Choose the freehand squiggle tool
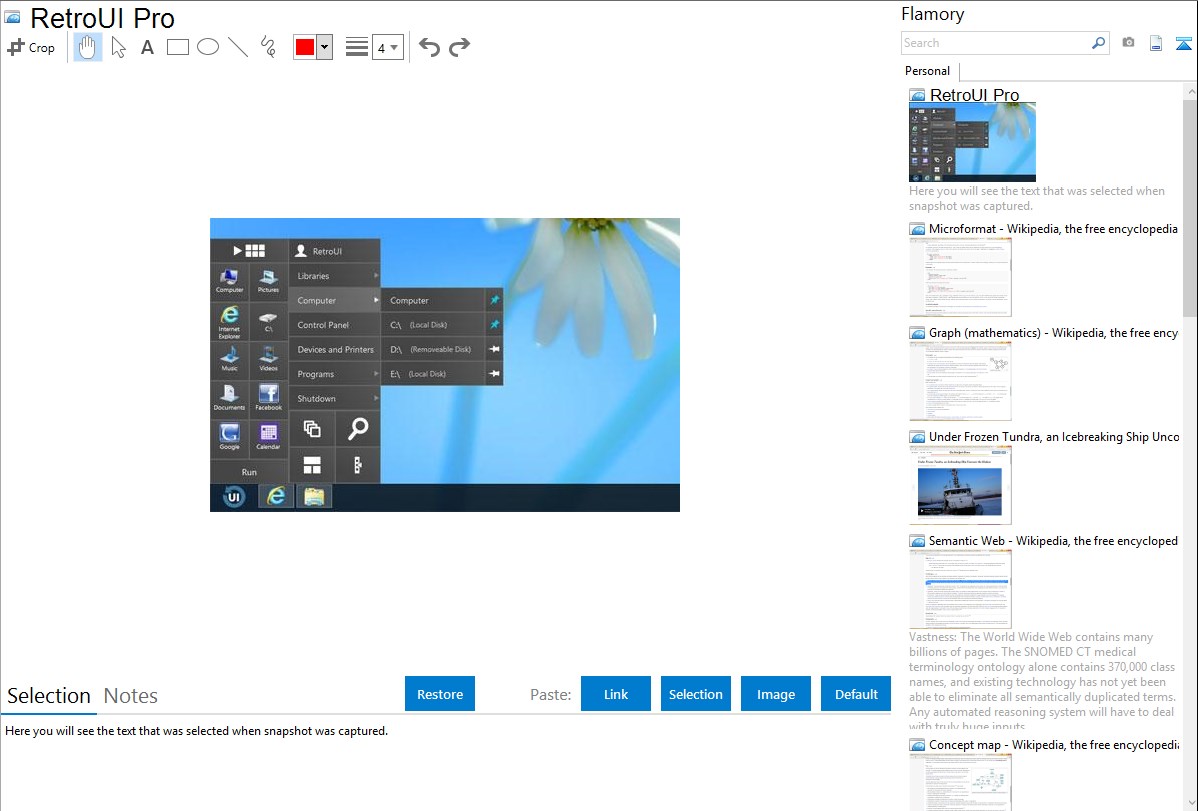1198x811 pixels. 268,47
